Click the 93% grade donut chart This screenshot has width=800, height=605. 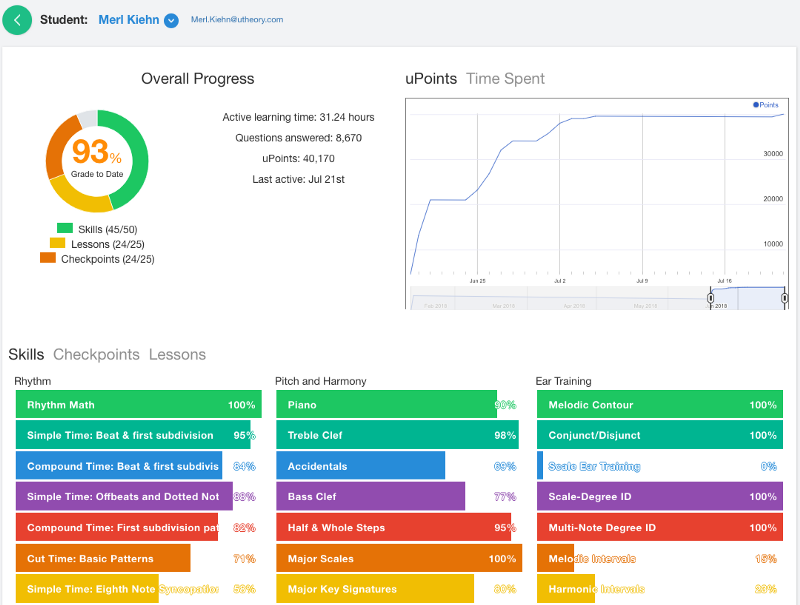click(x=97, y=161)
